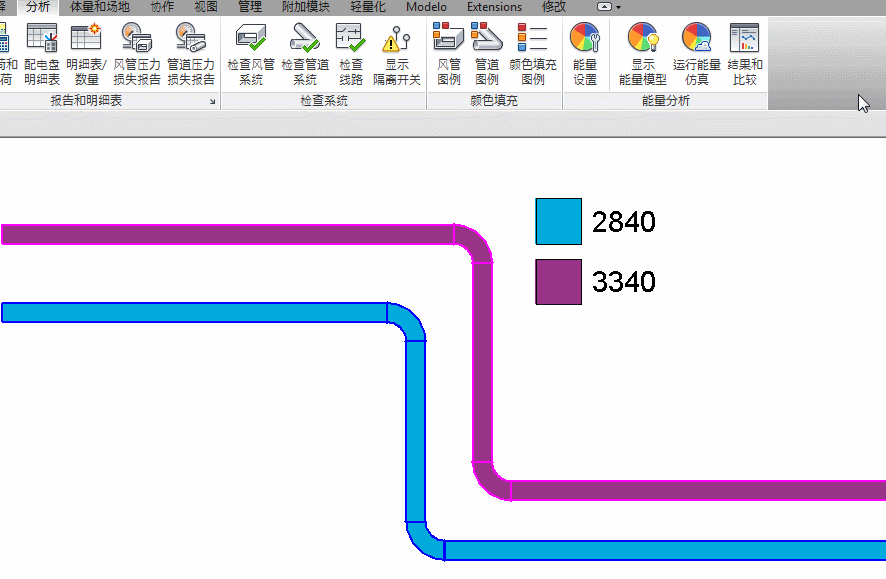Image resolution: width=886 pixels, height=579 pixels.
Task: Select the blue vertical duct segment
Action: coord(415,431)
